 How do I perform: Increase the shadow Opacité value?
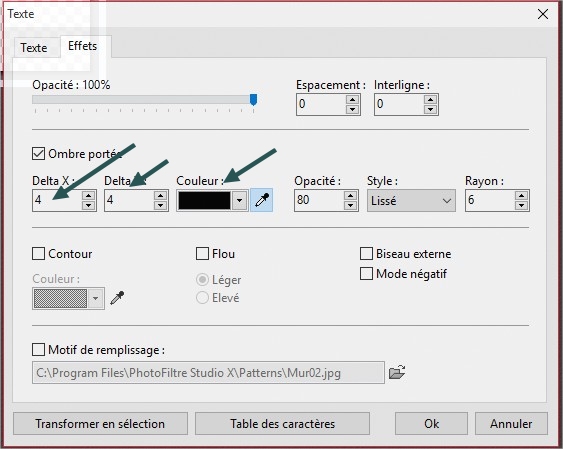[350, 195]
